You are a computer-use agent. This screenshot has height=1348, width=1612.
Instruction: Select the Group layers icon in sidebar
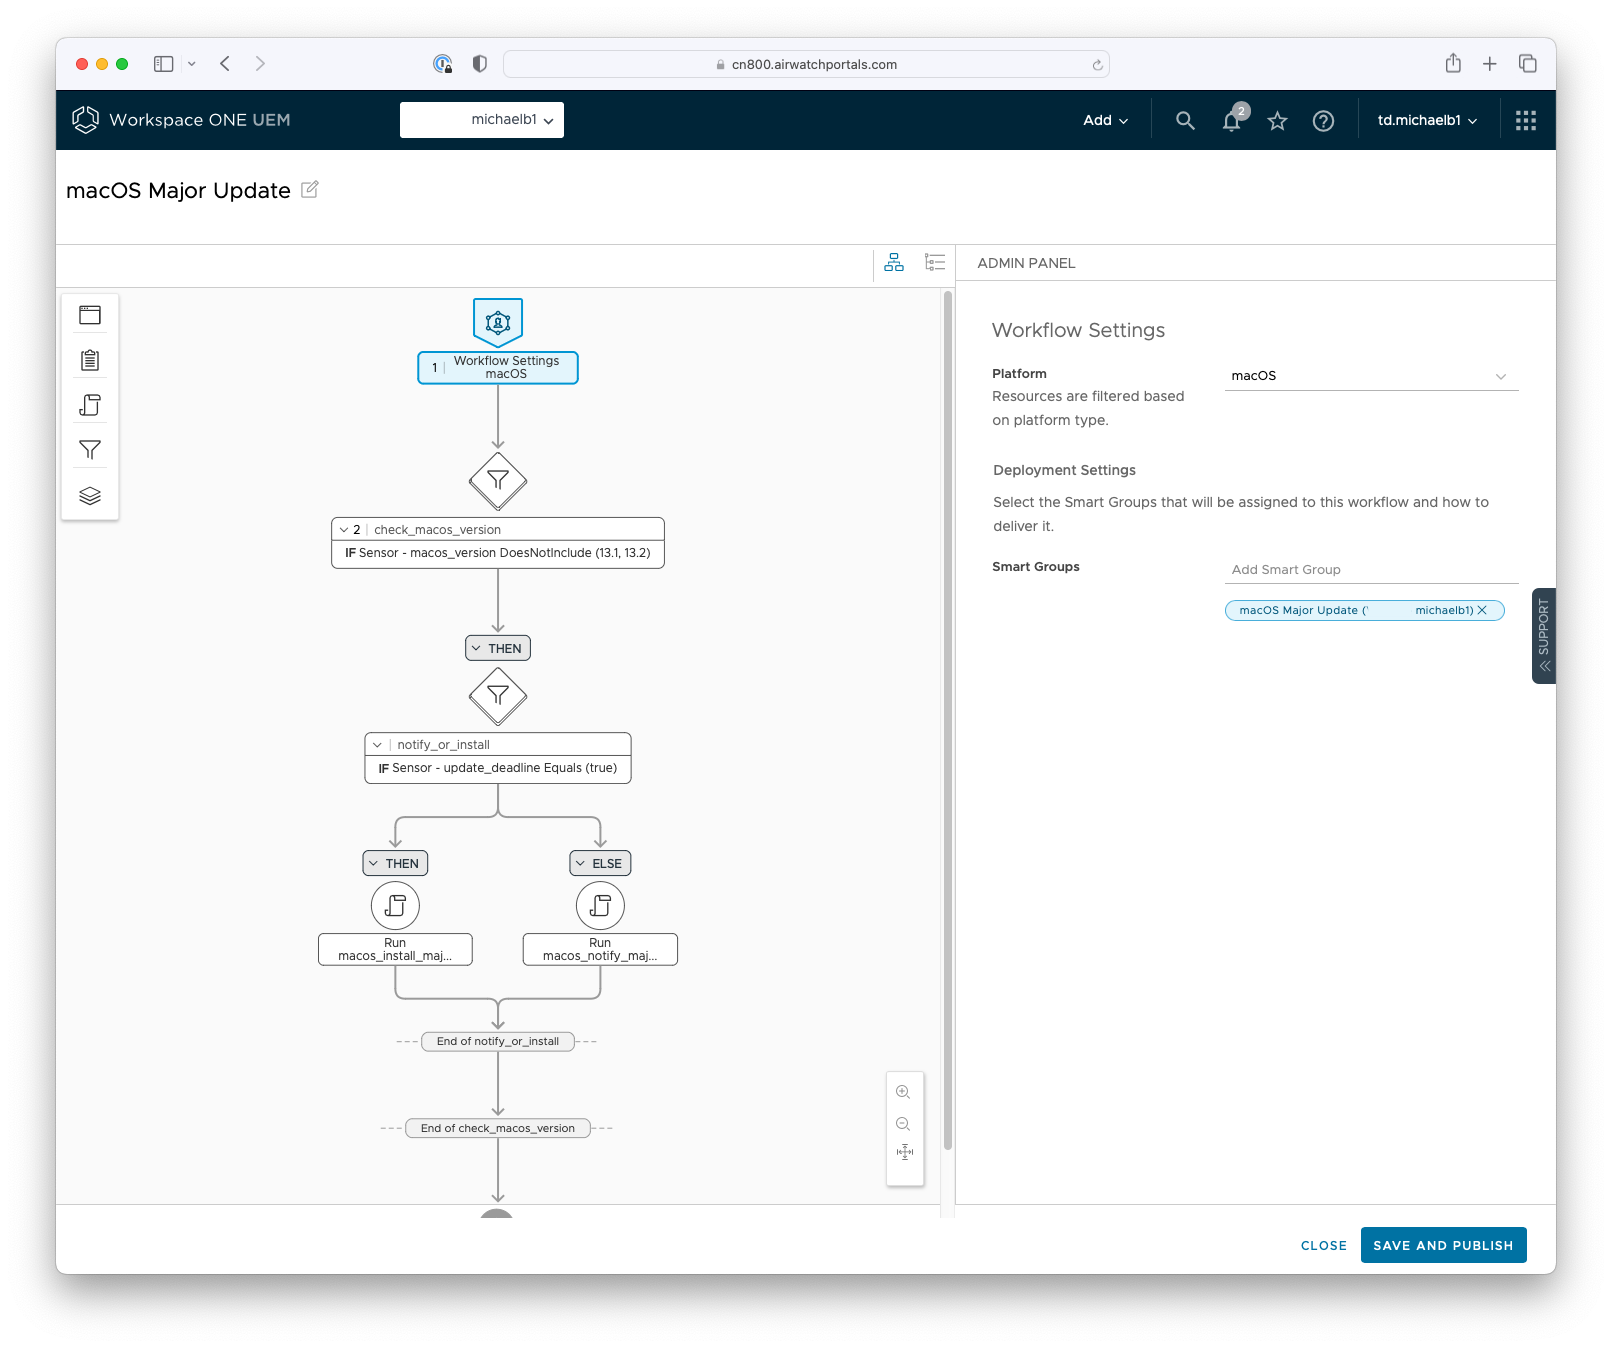click(90, 495)
